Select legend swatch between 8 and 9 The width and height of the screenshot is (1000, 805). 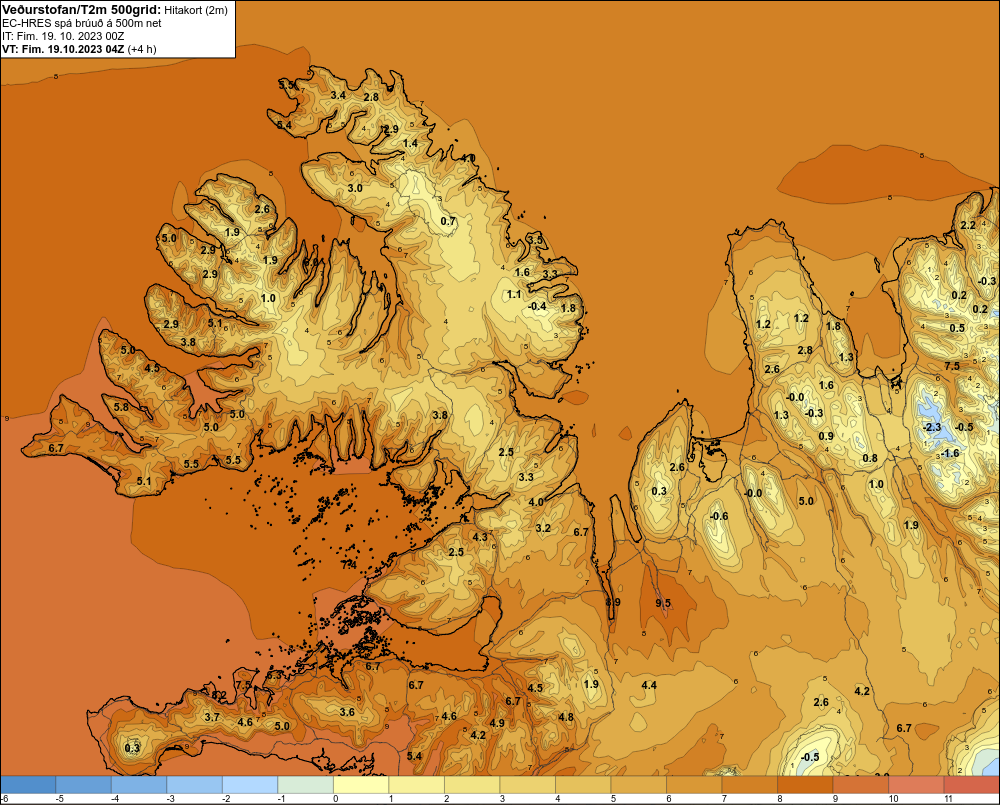click(805, 785)
